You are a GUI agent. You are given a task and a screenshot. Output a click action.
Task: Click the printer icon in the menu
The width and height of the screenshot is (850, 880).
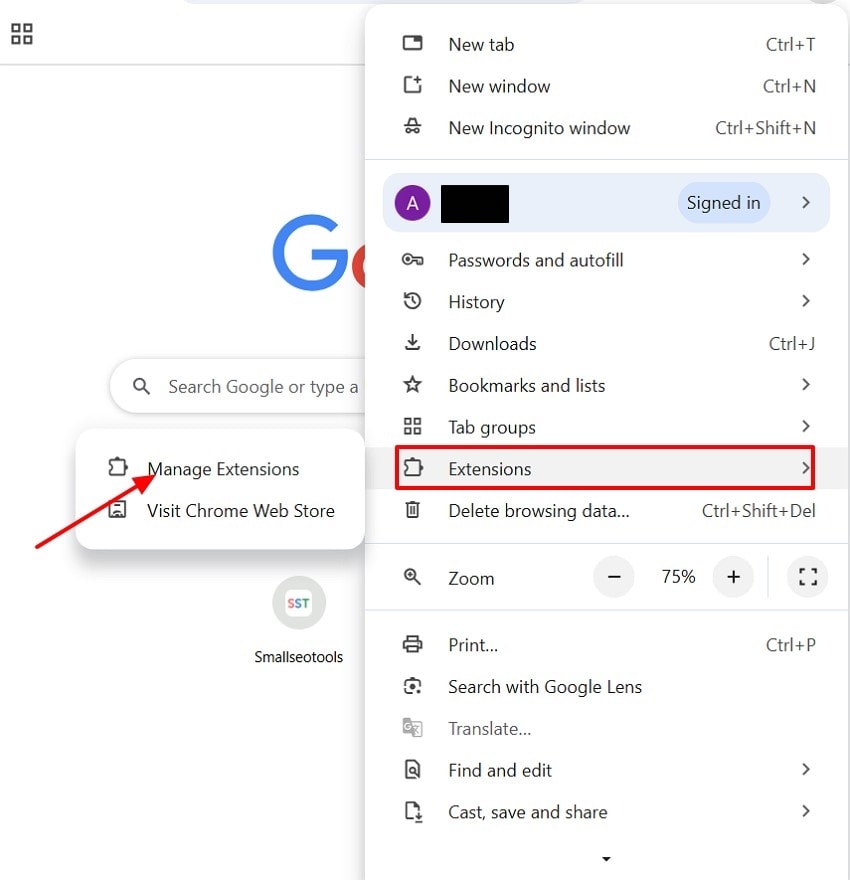412,644
